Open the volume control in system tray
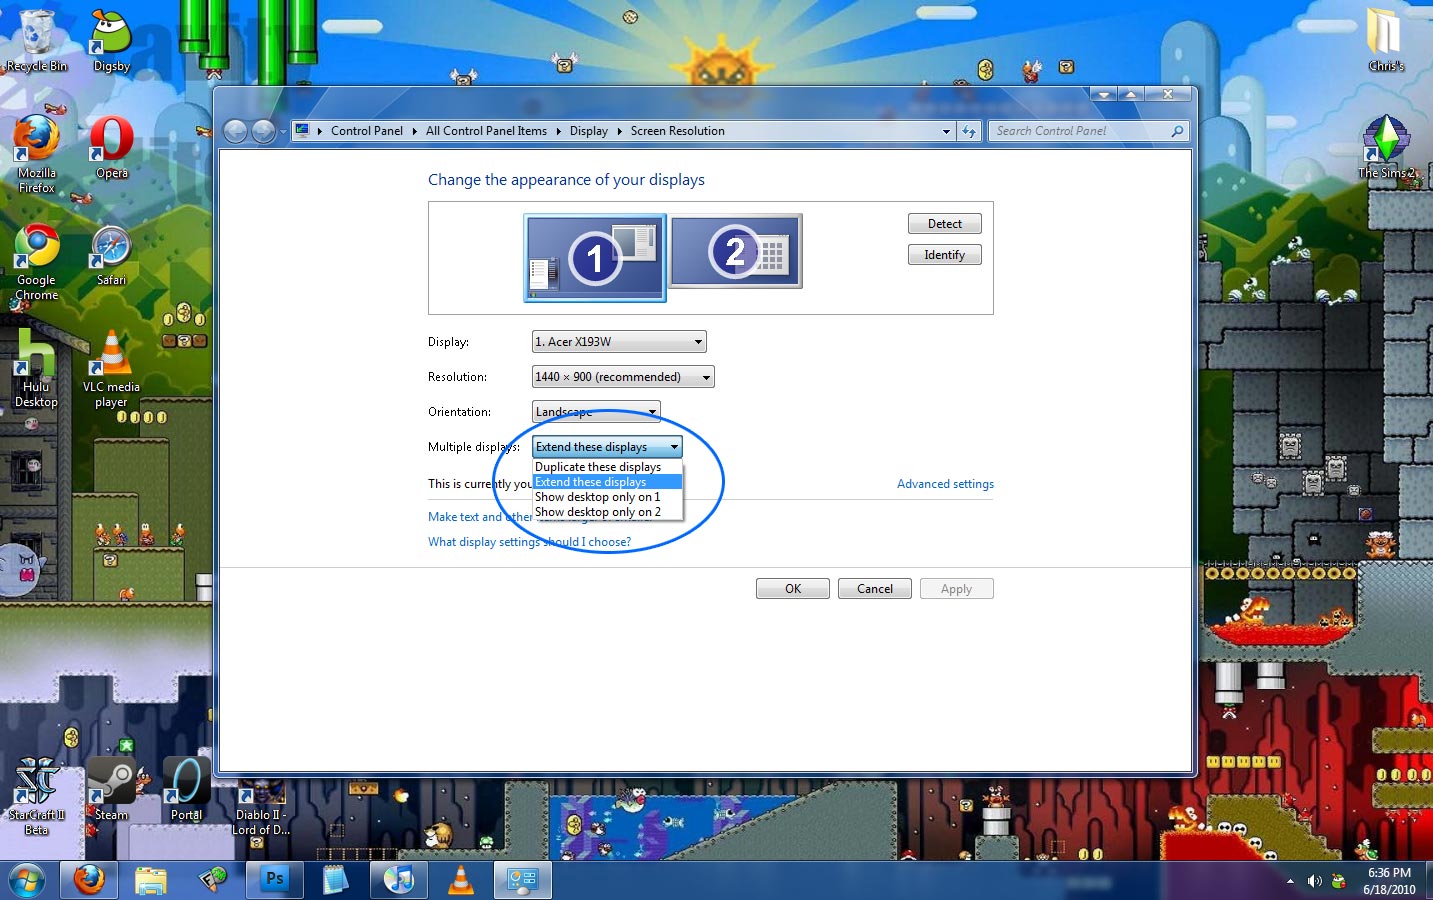 (1314, 881)
